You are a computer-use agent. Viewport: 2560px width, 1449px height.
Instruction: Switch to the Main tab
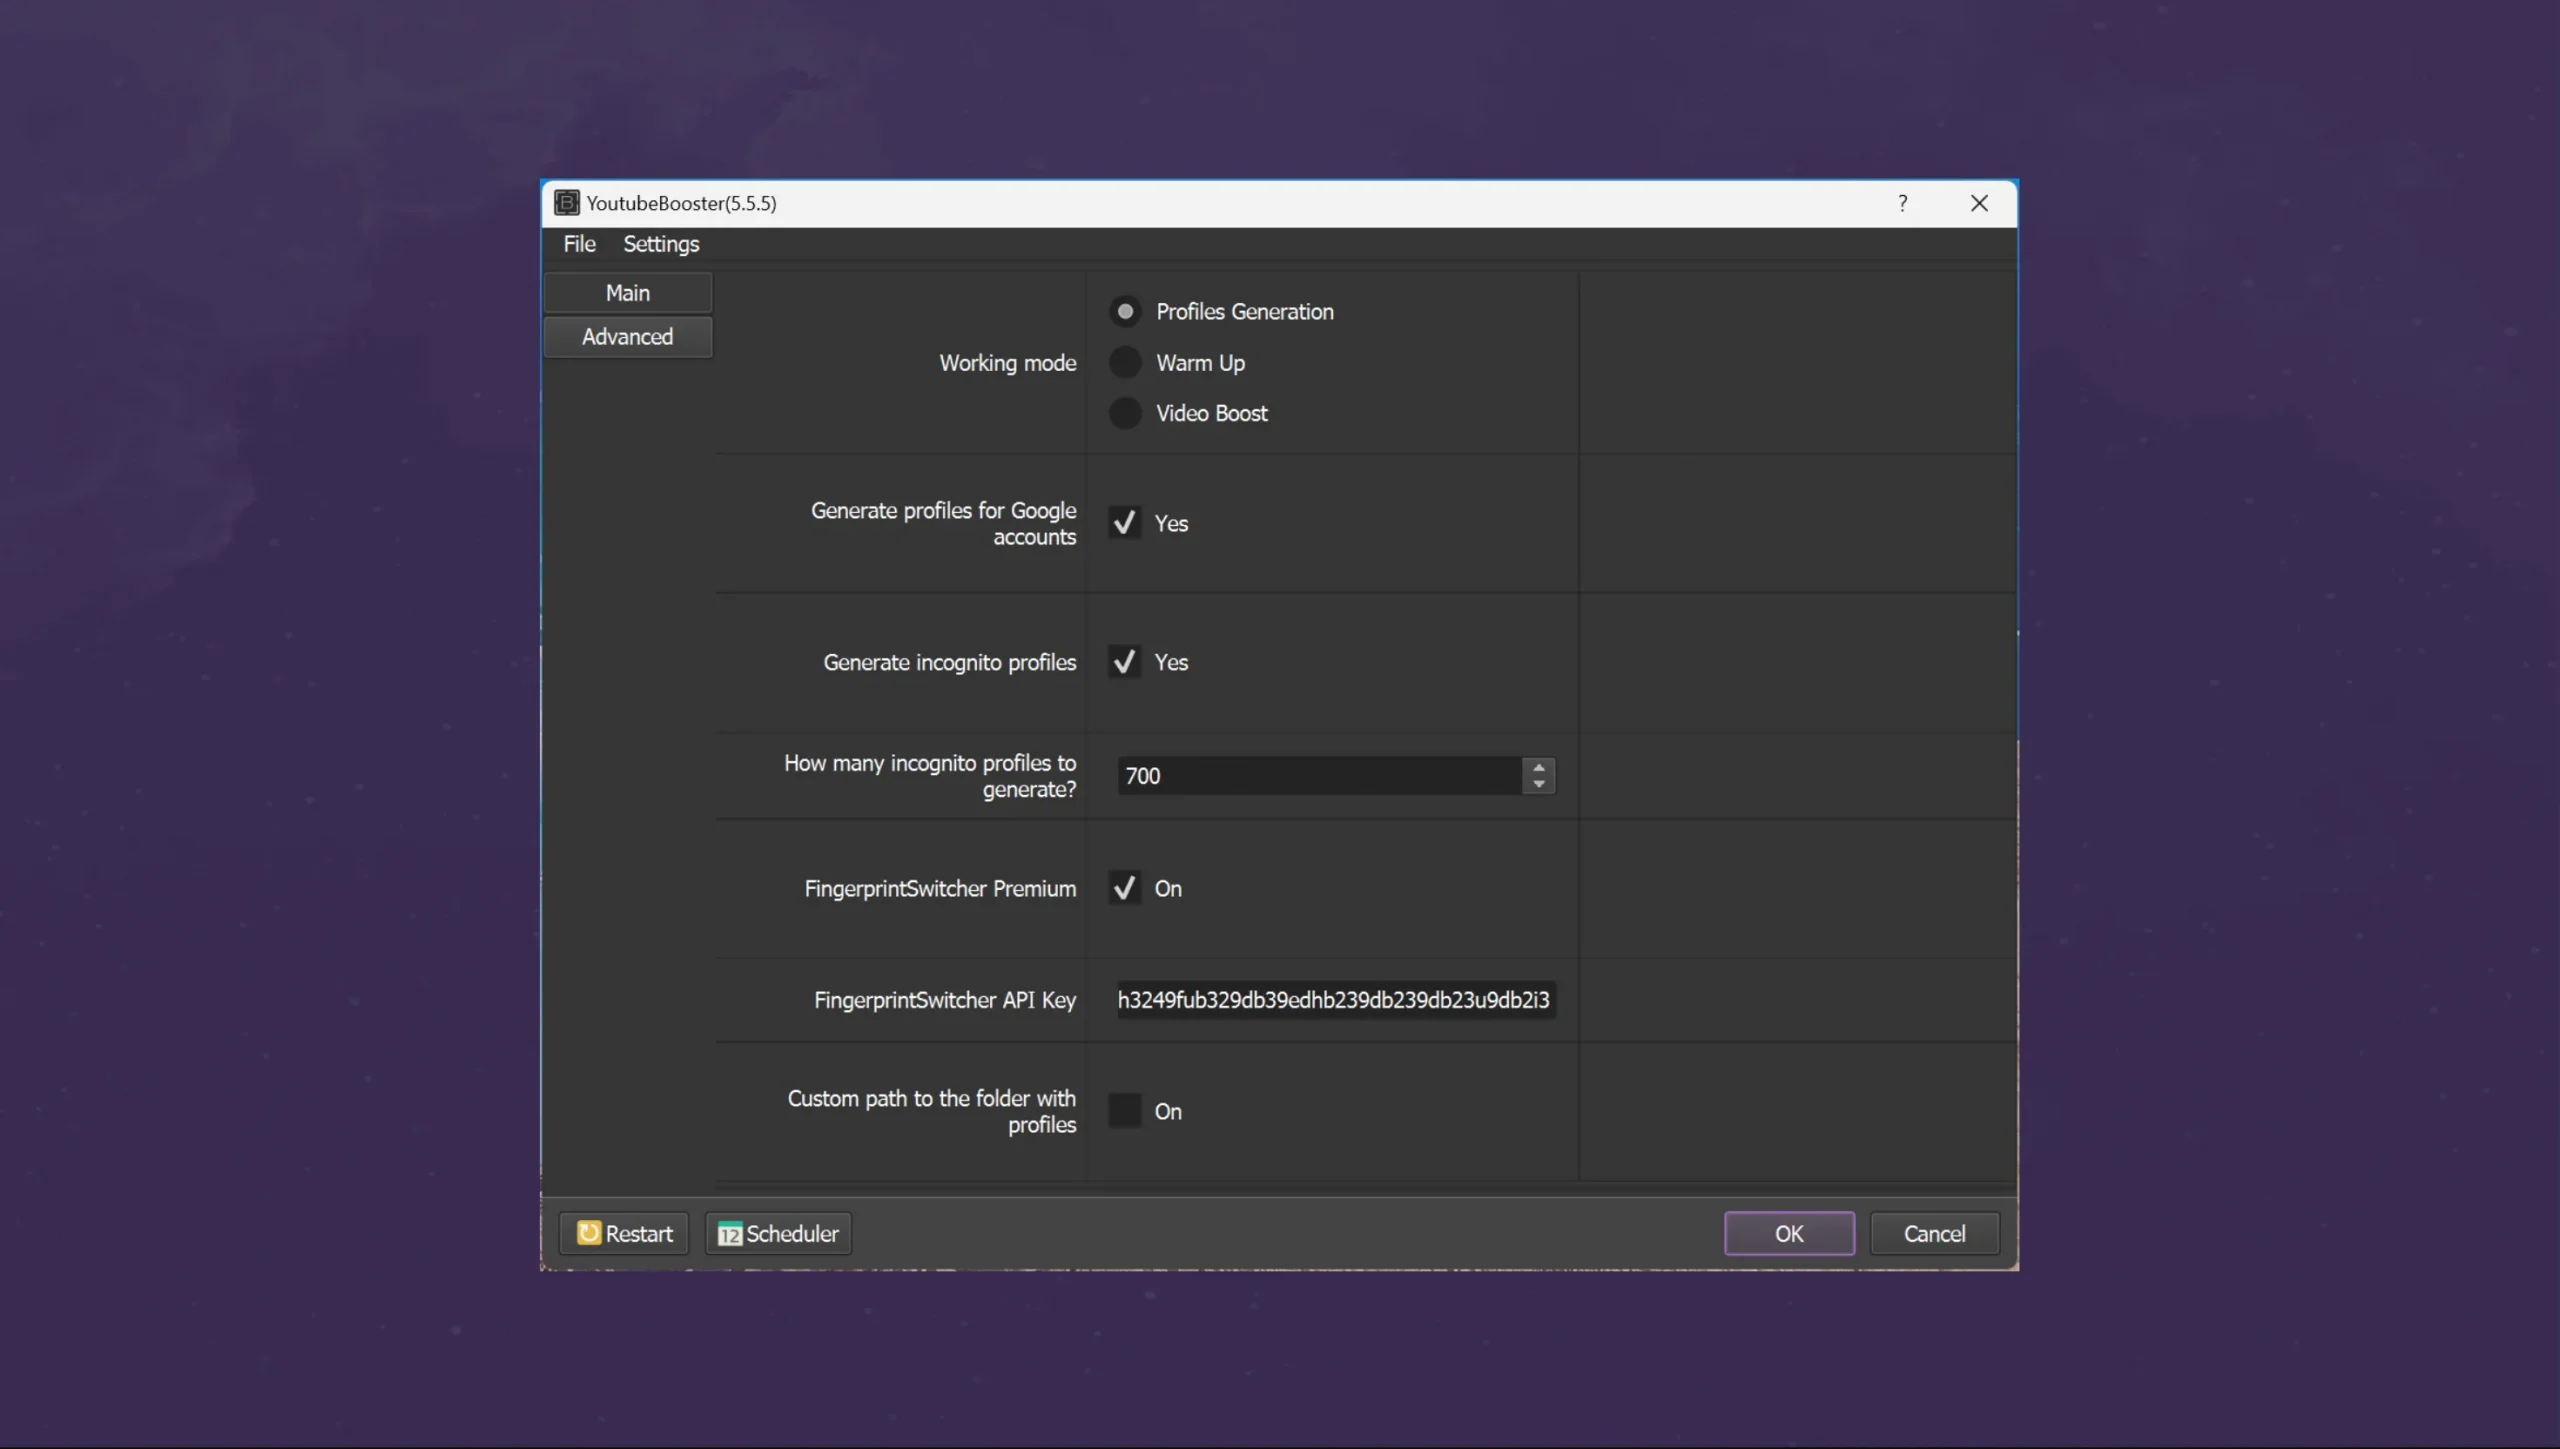click(x=628, y=293)
